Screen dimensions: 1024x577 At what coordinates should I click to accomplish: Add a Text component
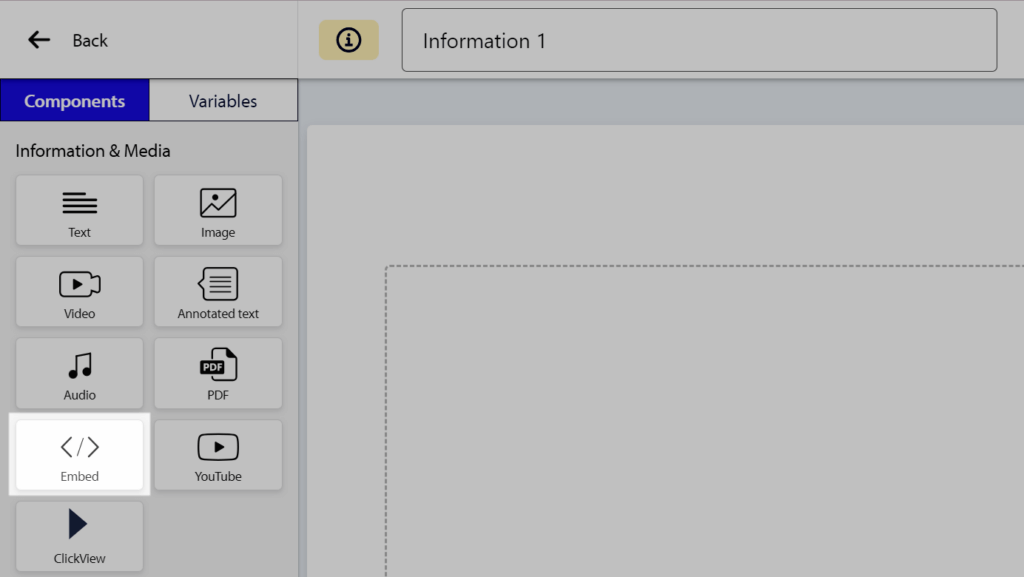[x=80, y=210]
